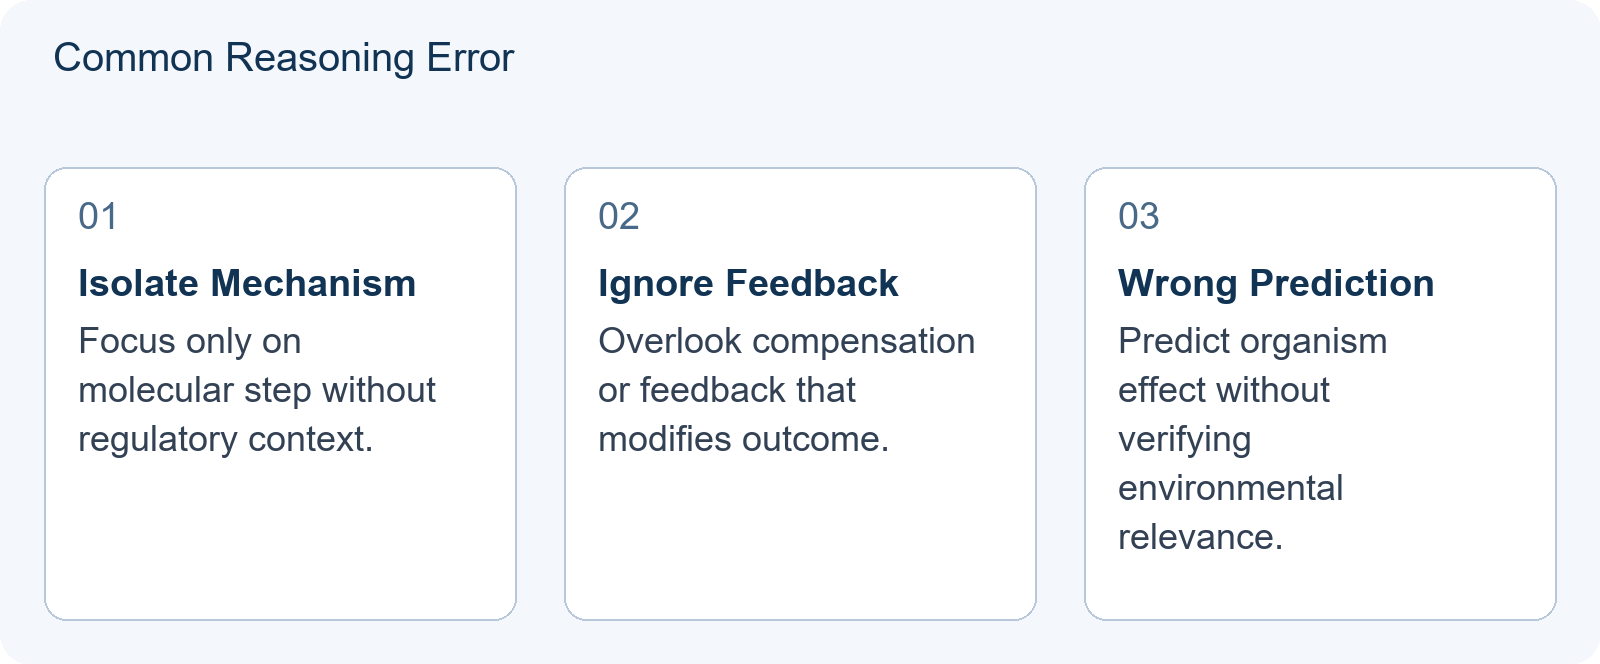Screen dimensions: 1600x664
Task: Open the Ignore Feedback card
Action: pyautogui.click(x=800, y=394)
